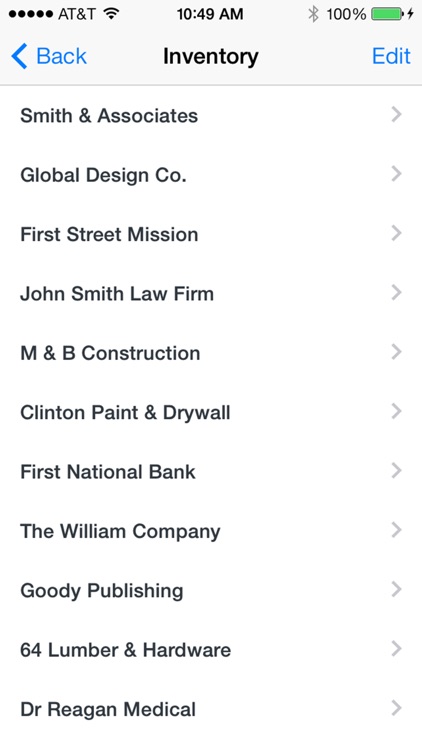Tap the Wi-Fi status icon
Screen dimensions: 422x750
pos(111,14)
